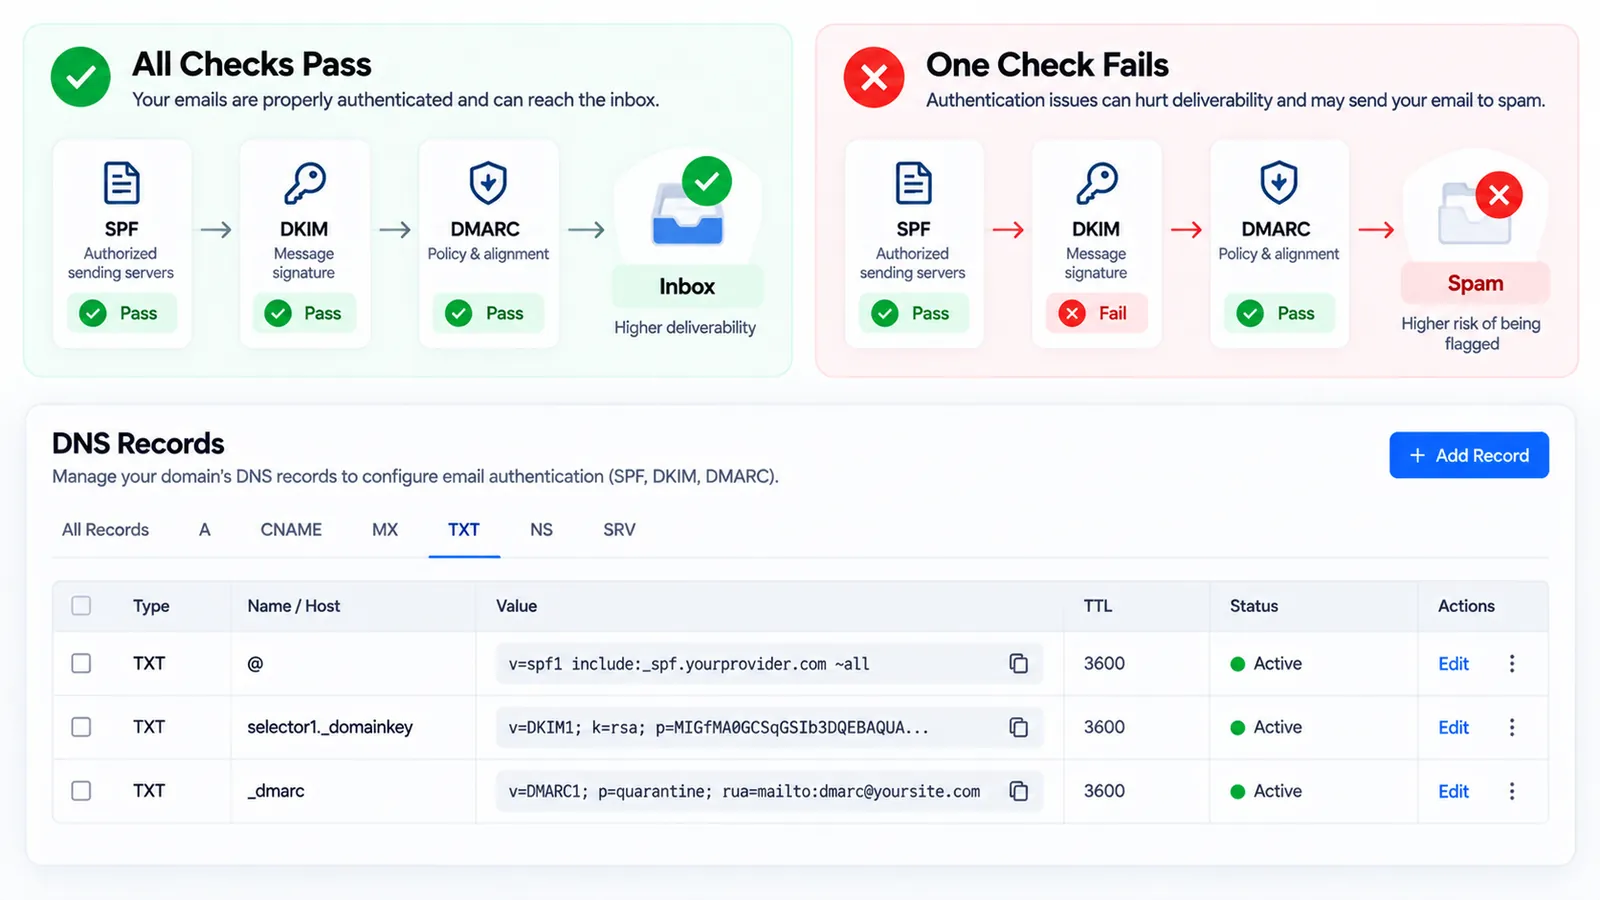The image size is (1600, 900).
Task: Switch to the All Records tab
Action: 105,530
